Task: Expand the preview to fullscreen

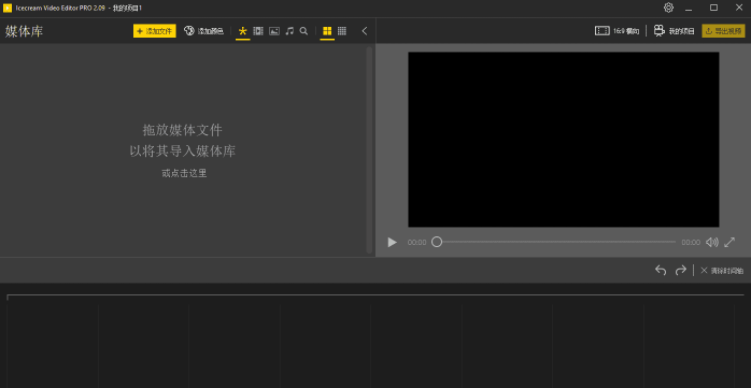Action: pyautogui.click(x=729, y=242)
